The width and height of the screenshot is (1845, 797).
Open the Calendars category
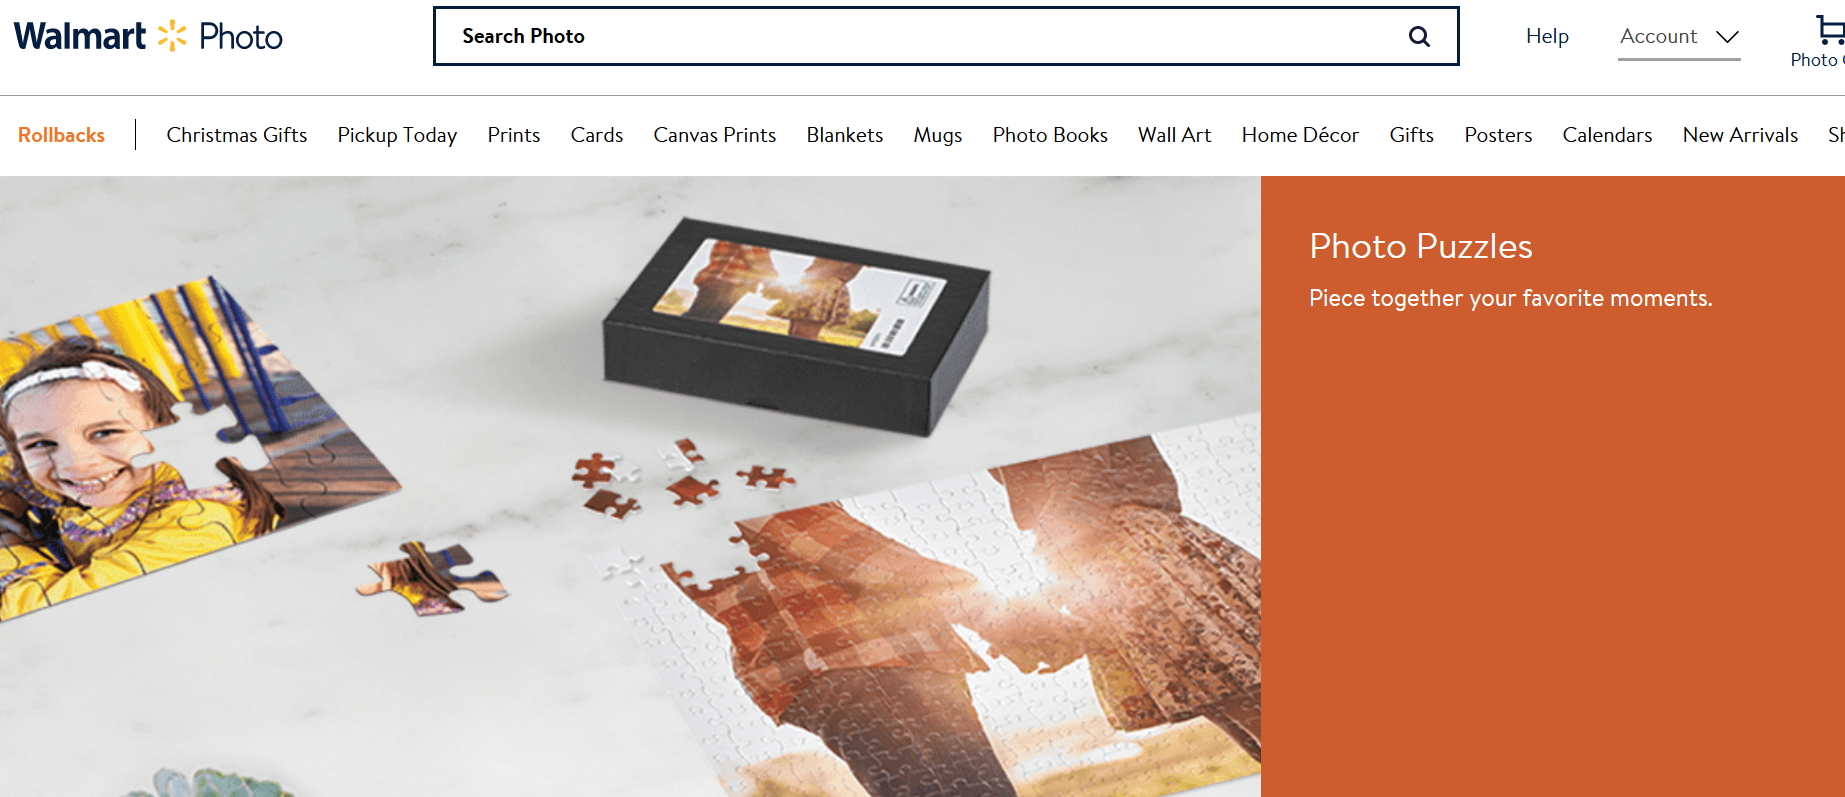click(x=1607, y=135)
